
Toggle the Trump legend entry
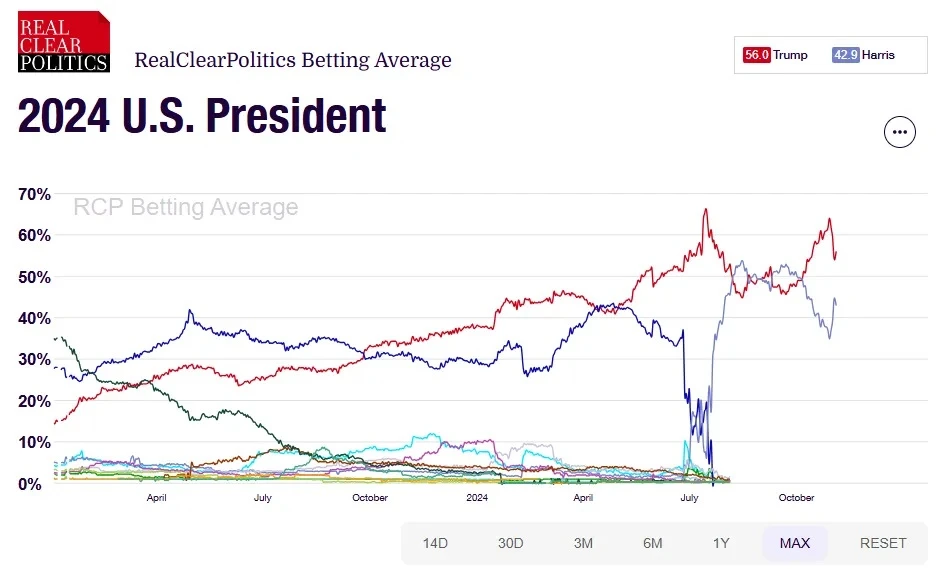[x=775, y=55]
